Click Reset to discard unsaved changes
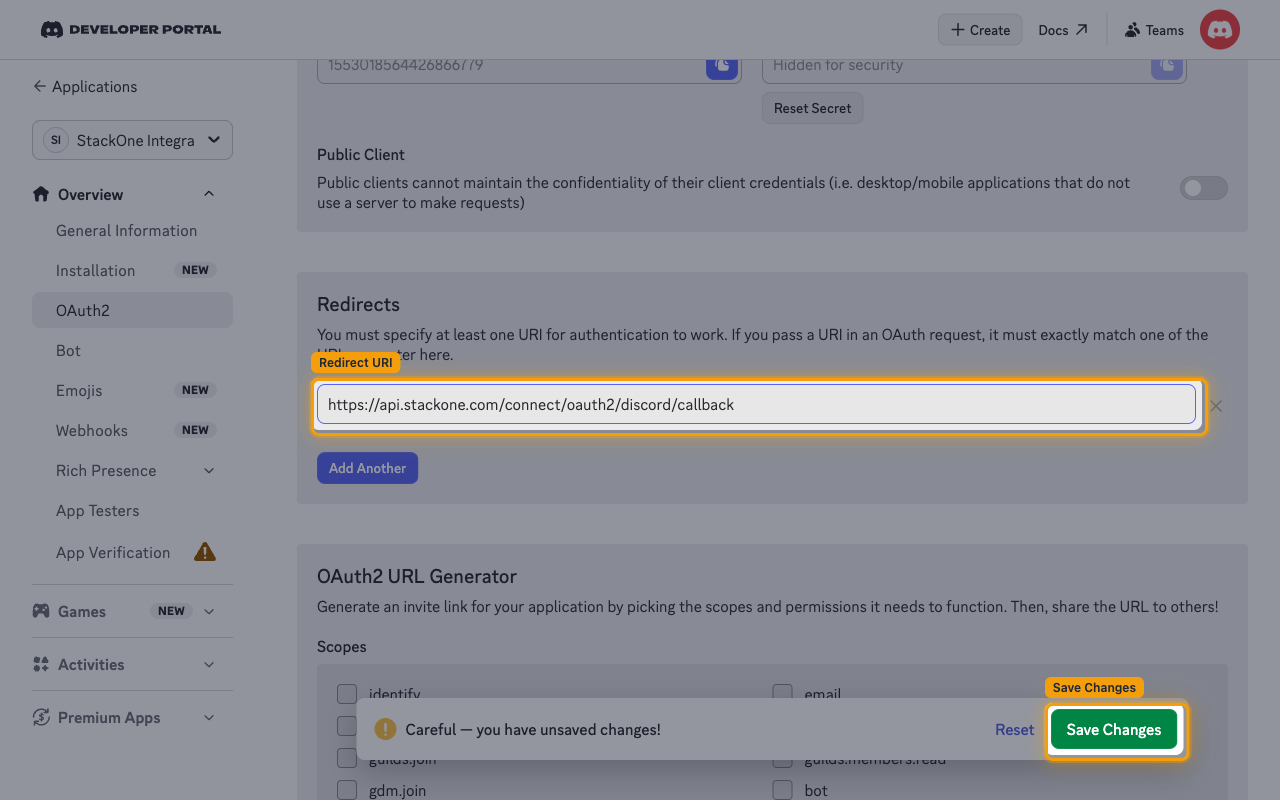The image size is (1280, 800). (1014, 730)
